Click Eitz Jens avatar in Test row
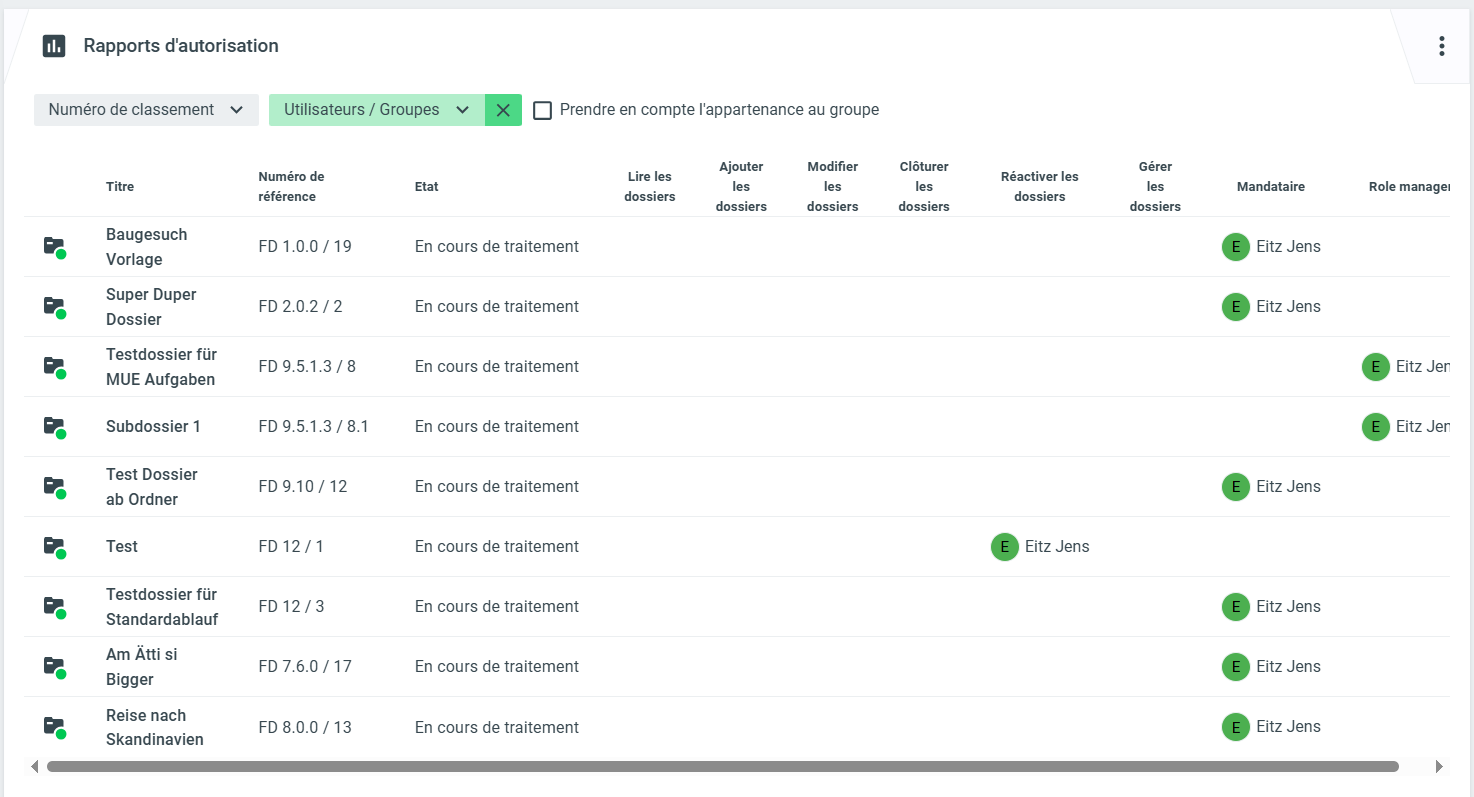The height and width of the screenshot is (797, 1474). point(1004,546)
